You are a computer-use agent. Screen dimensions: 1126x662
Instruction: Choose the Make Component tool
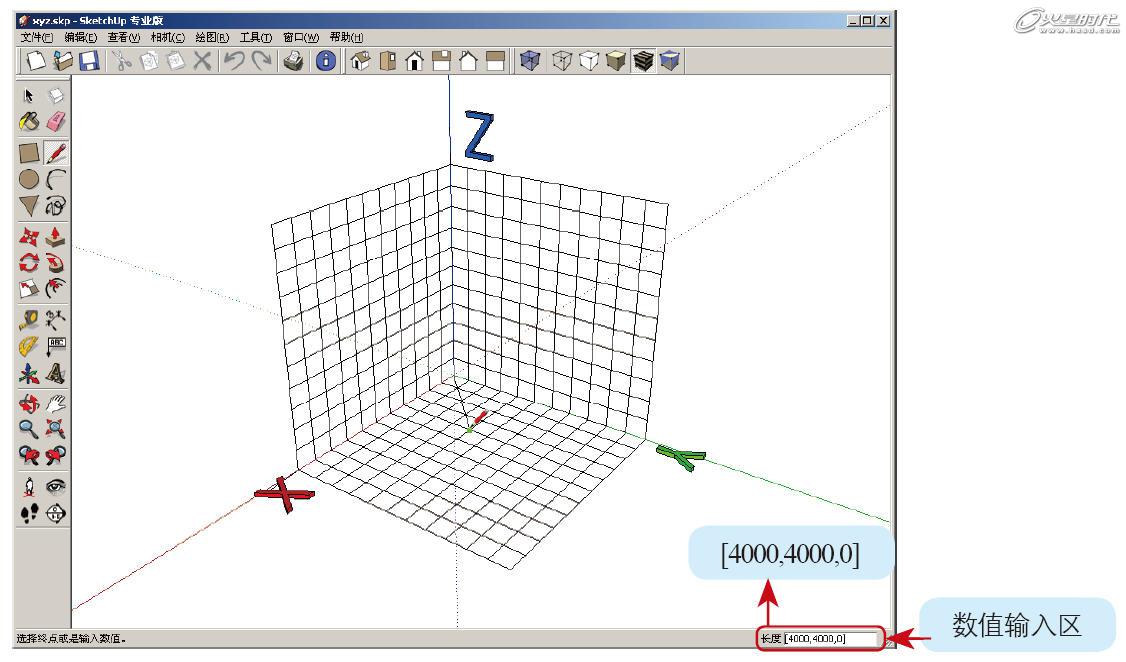(x=56, y=95)
